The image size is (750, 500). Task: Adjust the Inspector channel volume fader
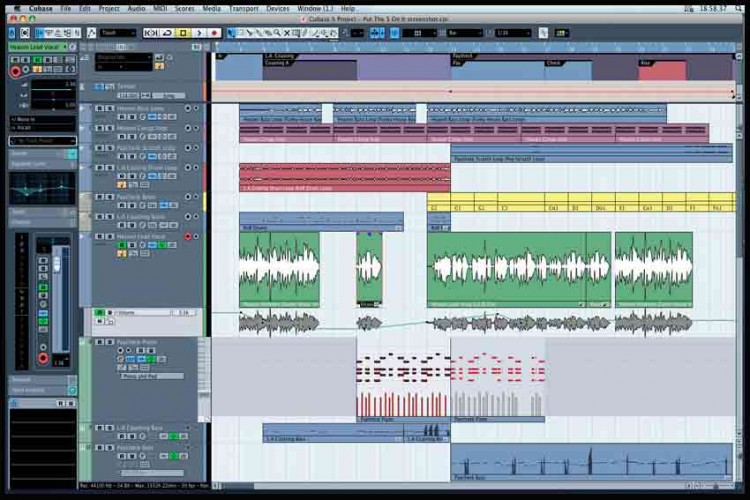pos(57,264)
